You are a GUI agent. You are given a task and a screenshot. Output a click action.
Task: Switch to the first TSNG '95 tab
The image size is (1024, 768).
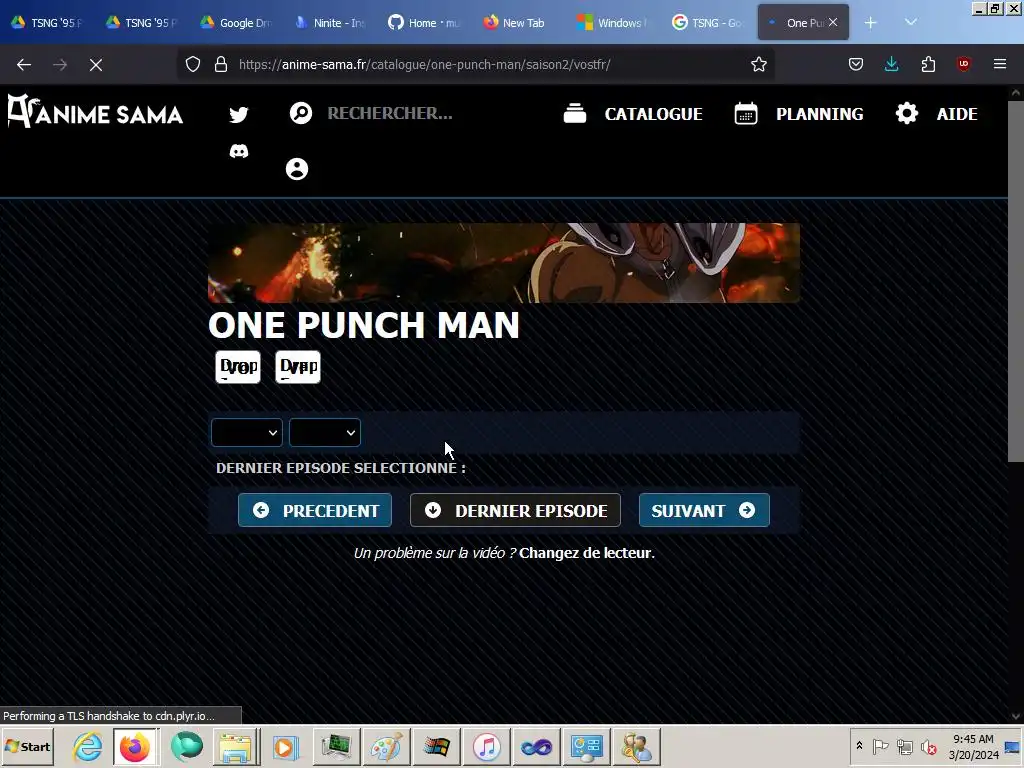[47, 23]
